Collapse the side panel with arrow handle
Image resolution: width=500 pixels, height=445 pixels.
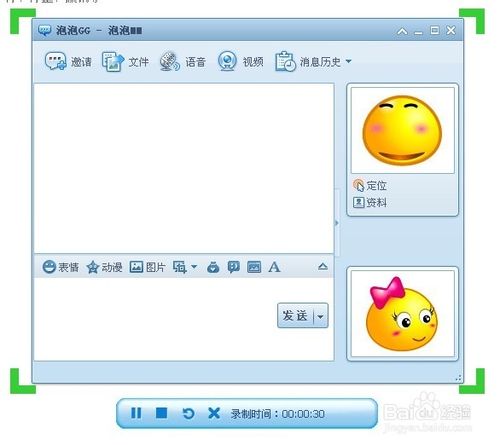coord(337,223)
